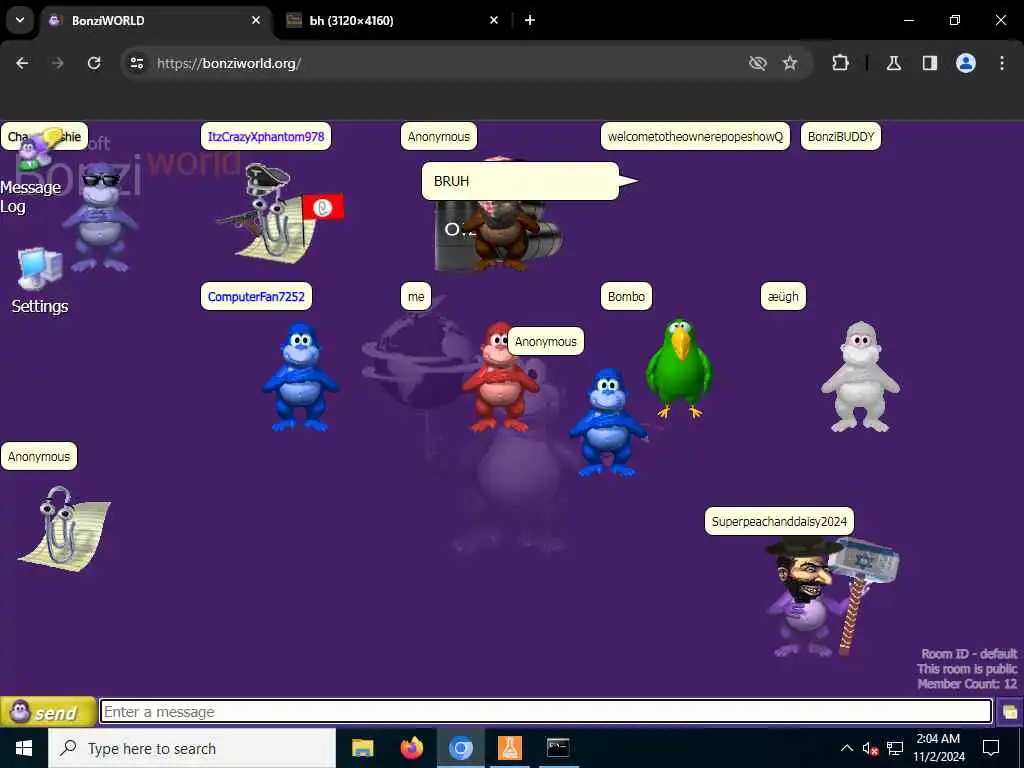Toggle the crossed-out eye icon in address bar
Screen dimensions: 1024x768
coord(758,63)
